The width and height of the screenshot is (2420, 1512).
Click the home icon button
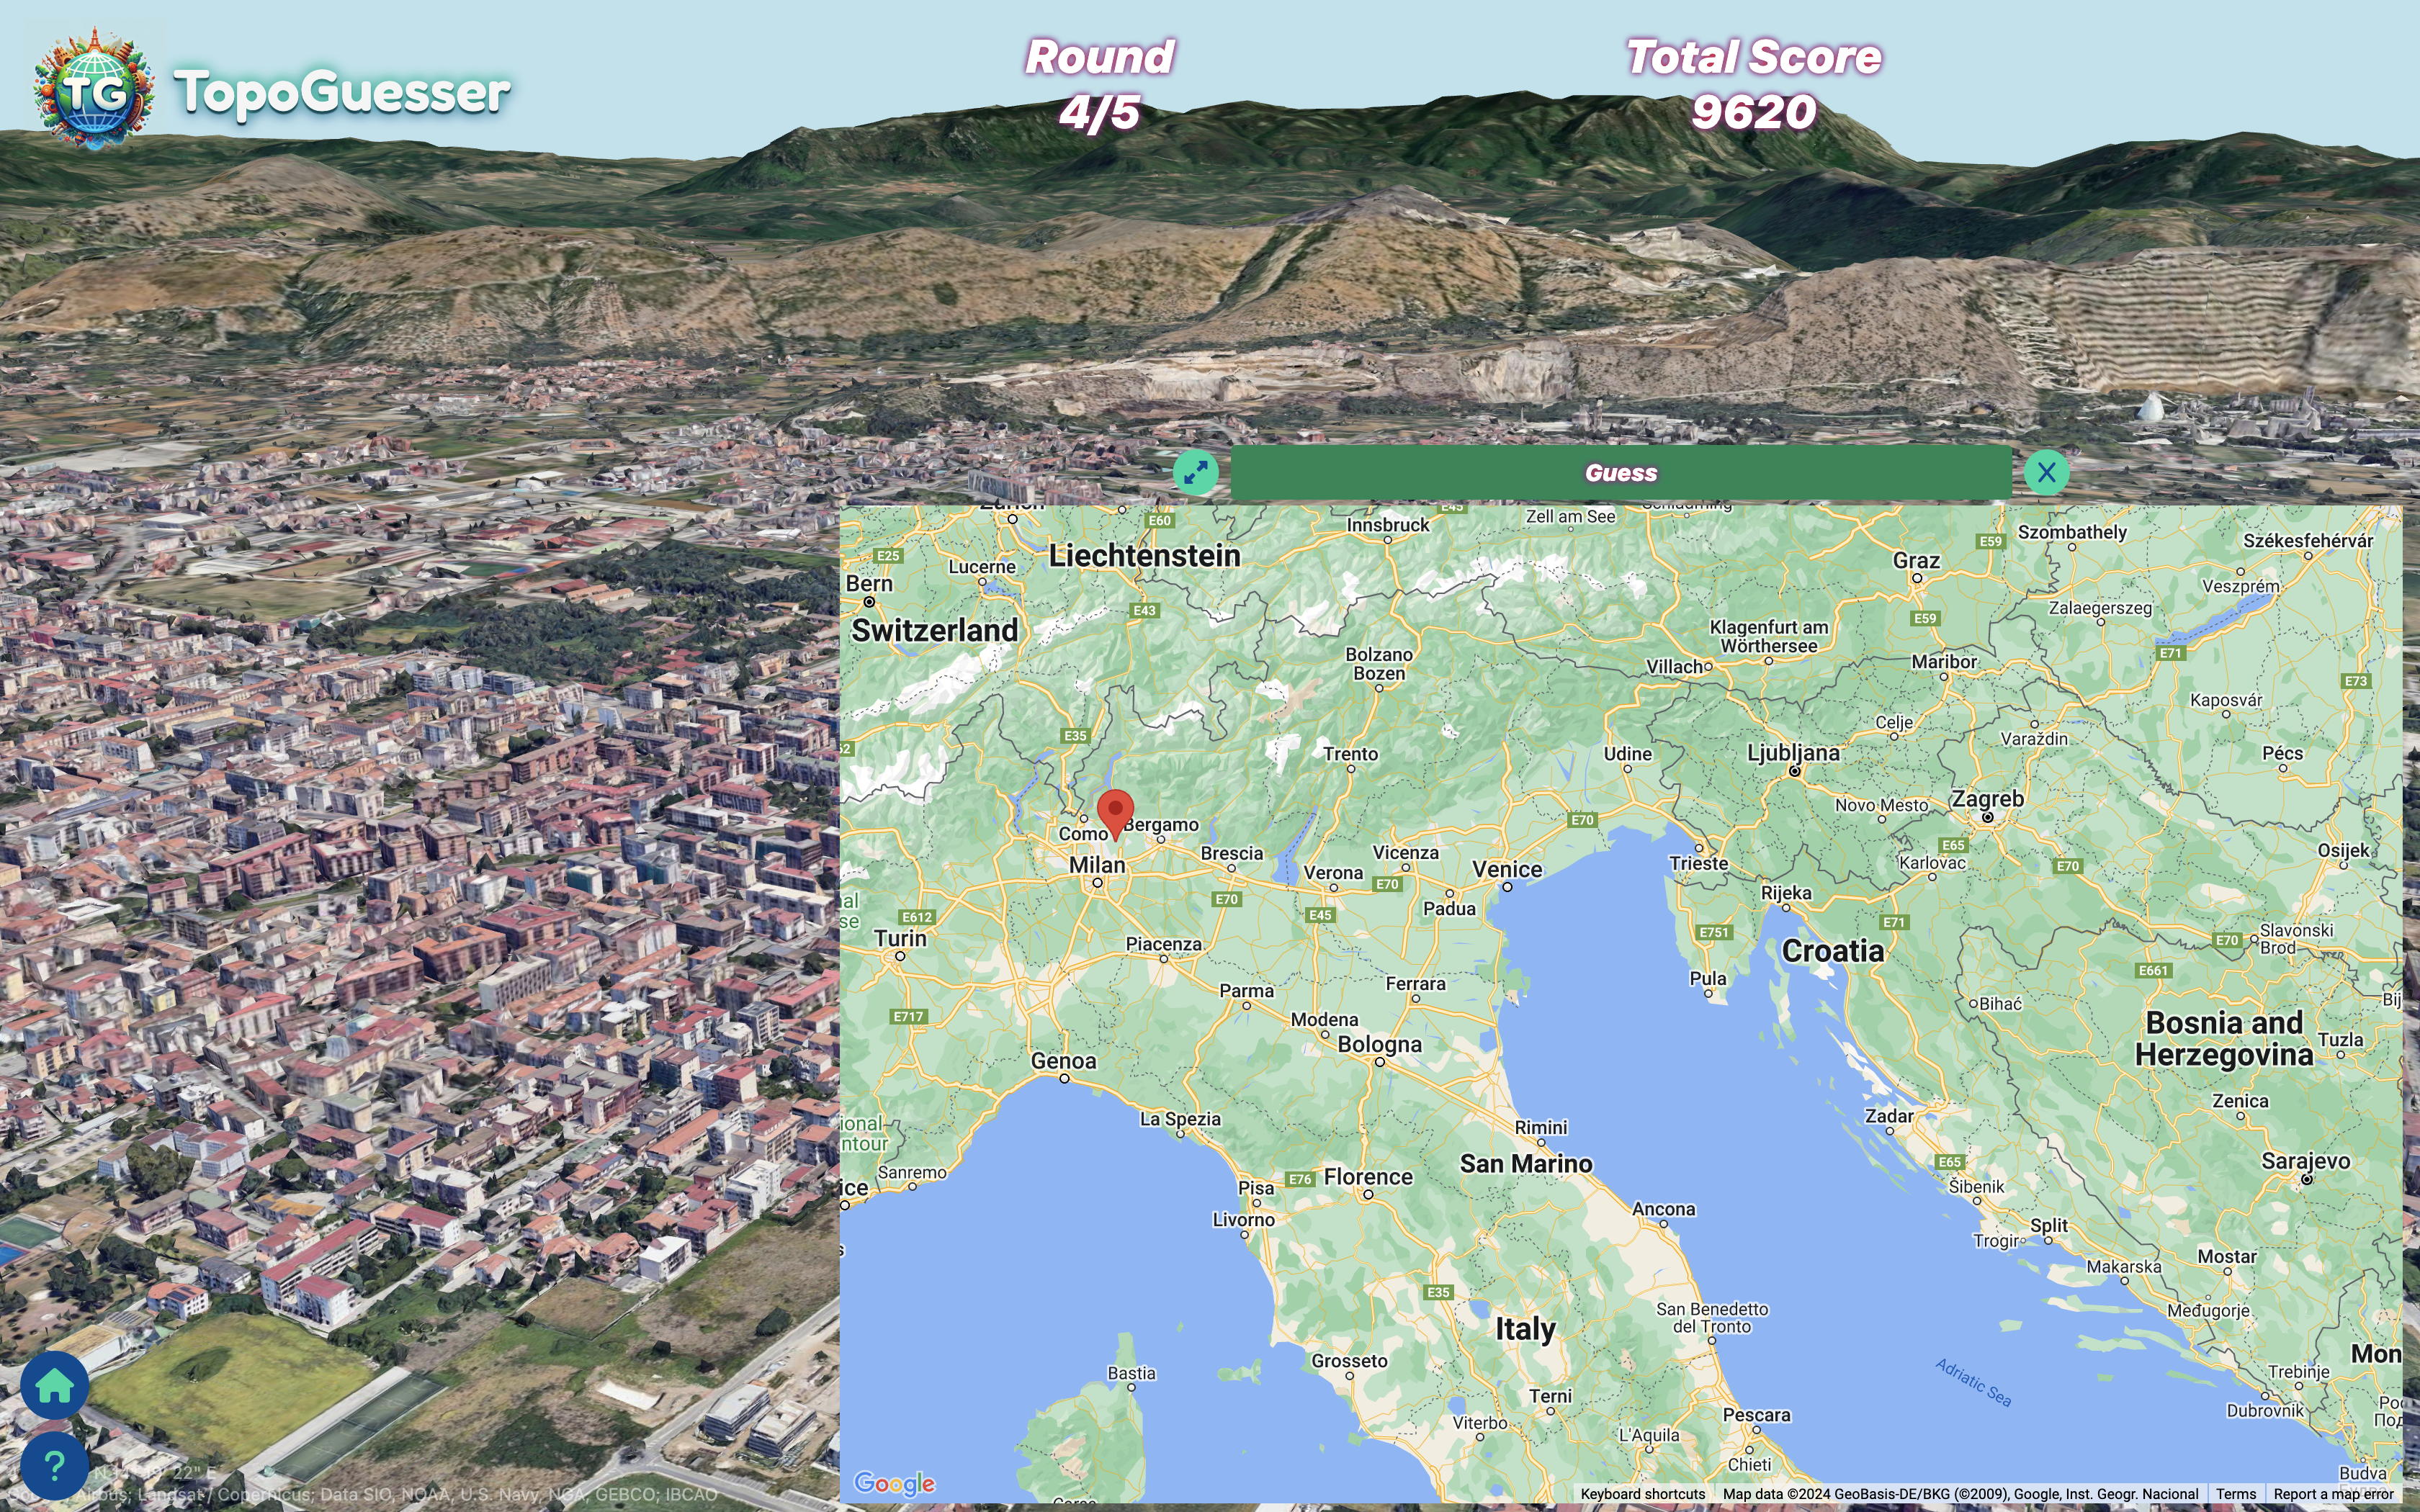54,1385
